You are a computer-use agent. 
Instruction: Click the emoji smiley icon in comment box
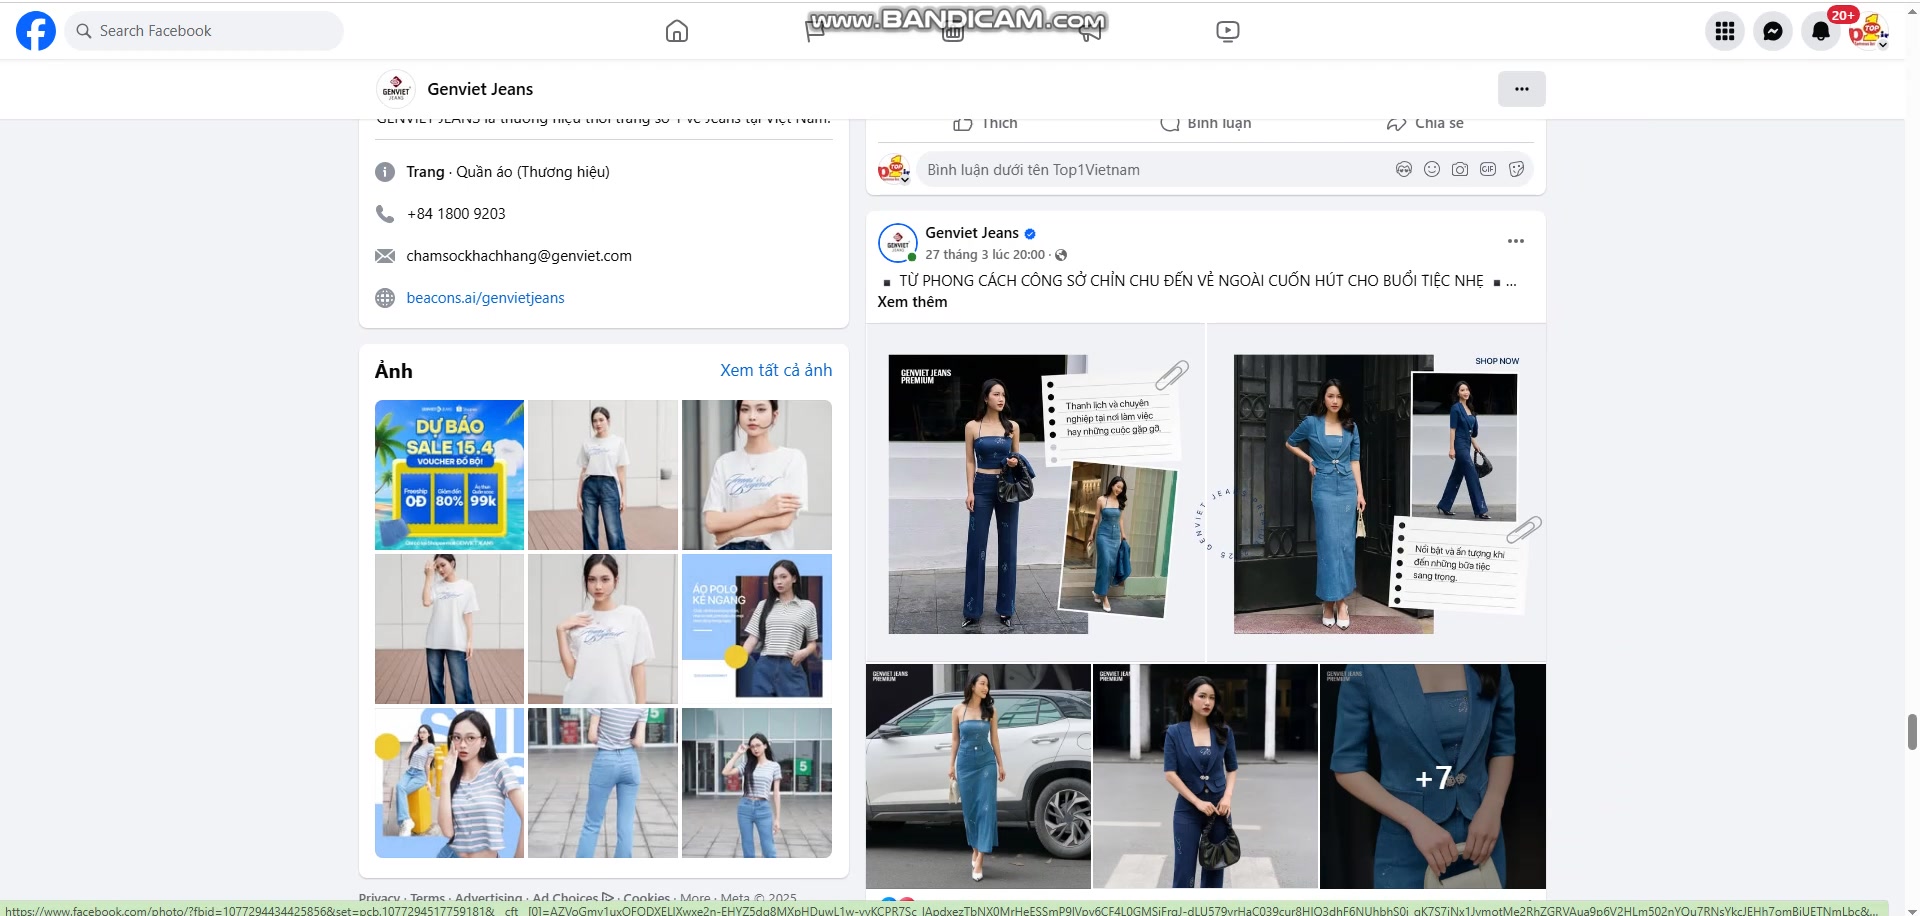tap(1432, 170)
